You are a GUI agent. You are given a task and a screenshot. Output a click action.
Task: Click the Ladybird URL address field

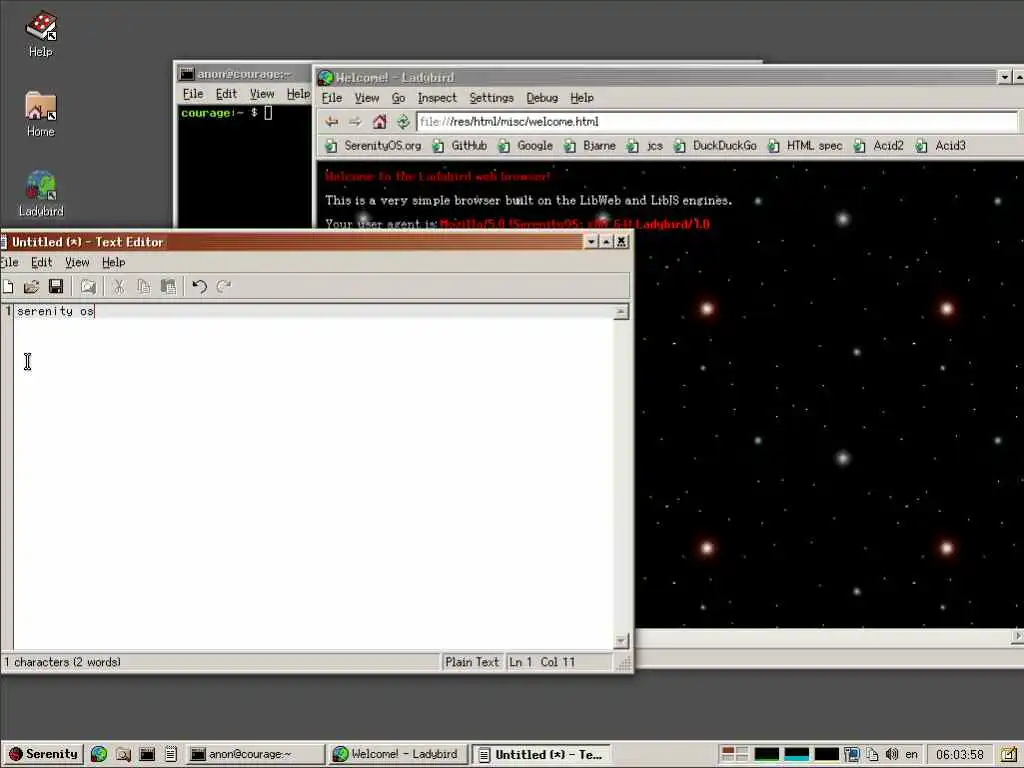pos(716,121)
